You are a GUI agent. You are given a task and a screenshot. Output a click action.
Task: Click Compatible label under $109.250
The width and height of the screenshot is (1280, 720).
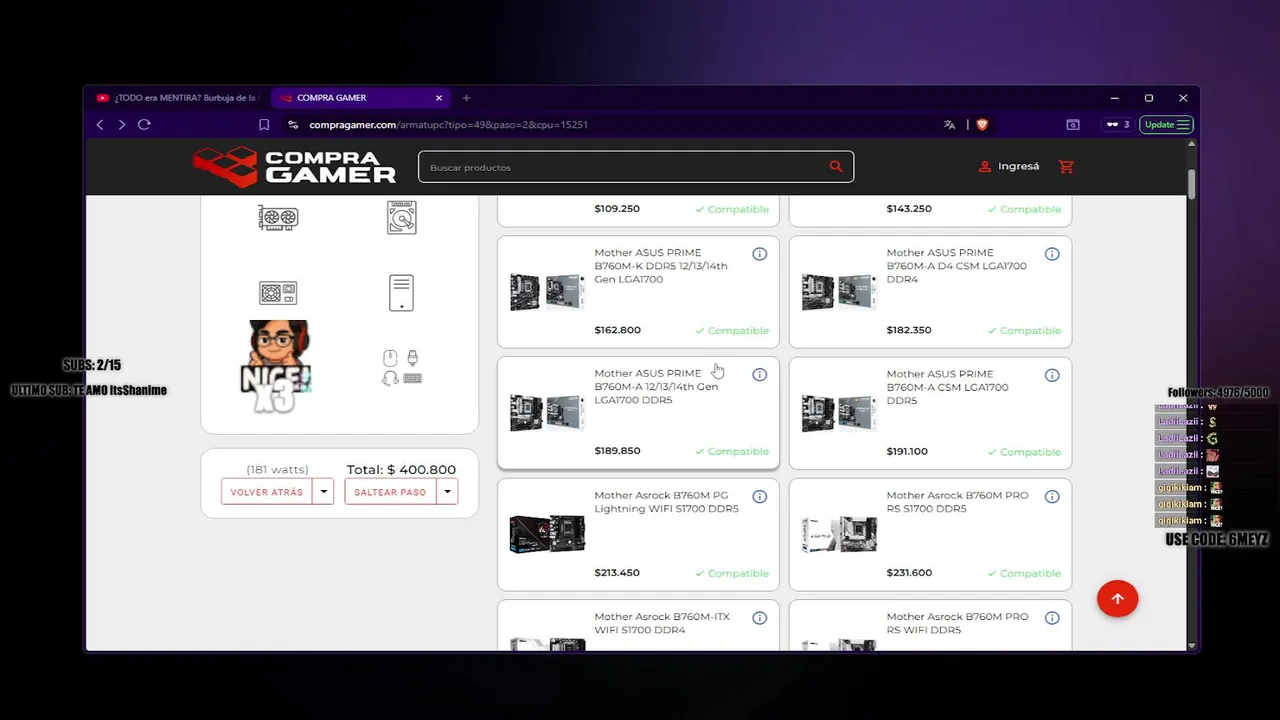pos(732,209)
